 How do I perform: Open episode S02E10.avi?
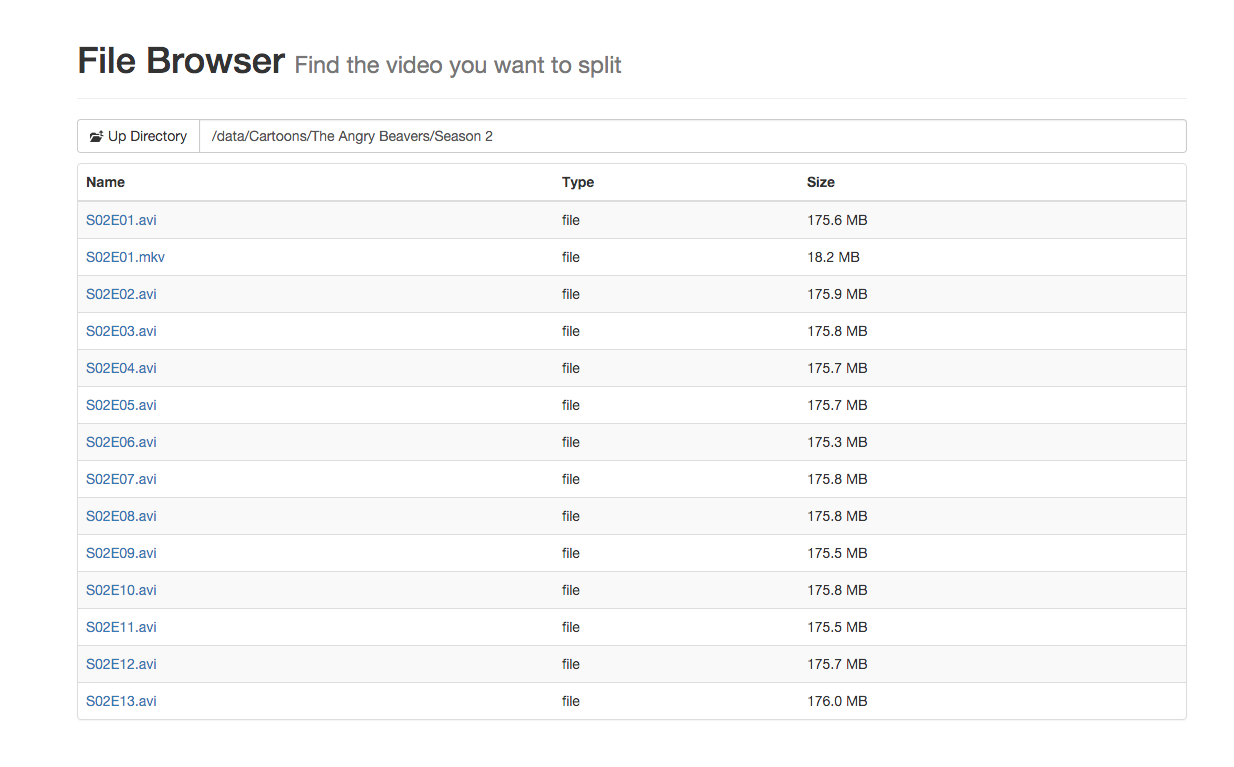coord(121,590)
